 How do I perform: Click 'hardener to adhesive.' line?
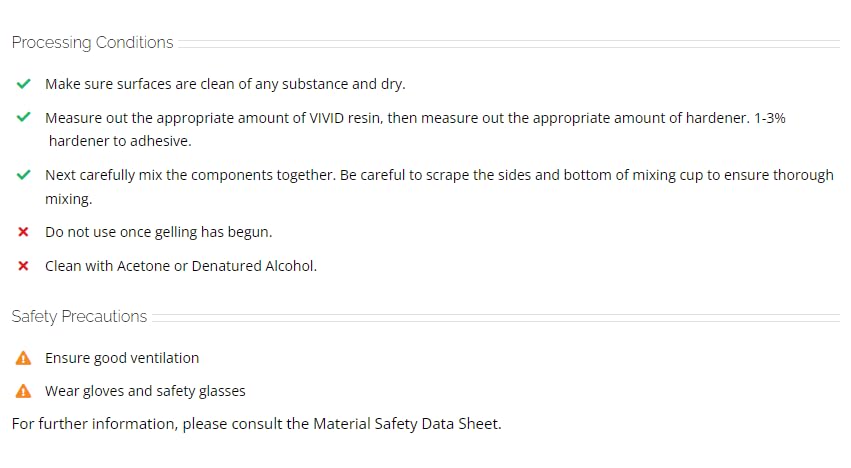[x=120, y=141]
